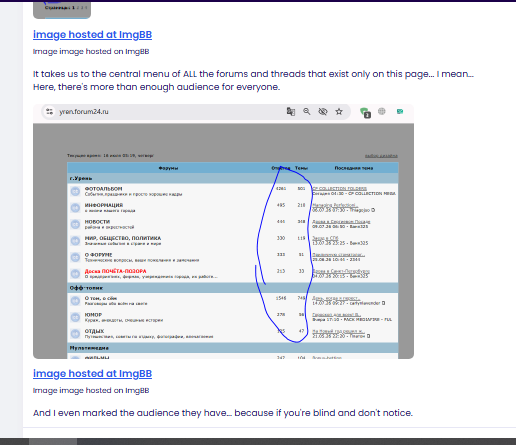The width and height of the screenshot is (516, 445).
Task: Click the paragraph starting 'It takes us to the central menu'
Action: (x=253, y=80)
